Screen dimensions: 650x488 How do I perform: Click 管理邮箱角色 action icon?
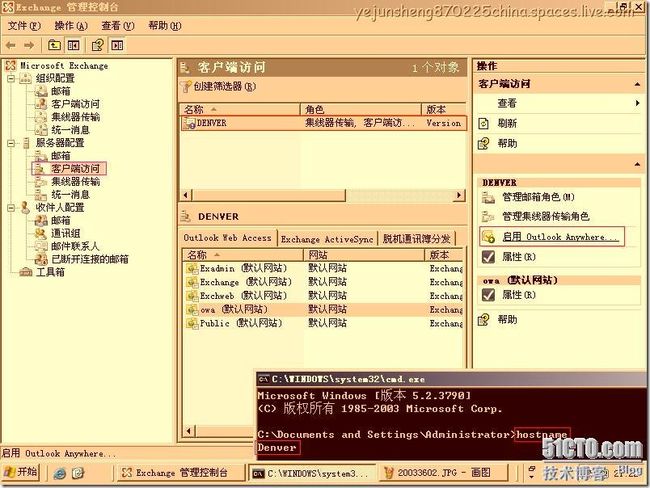point(488,197)
